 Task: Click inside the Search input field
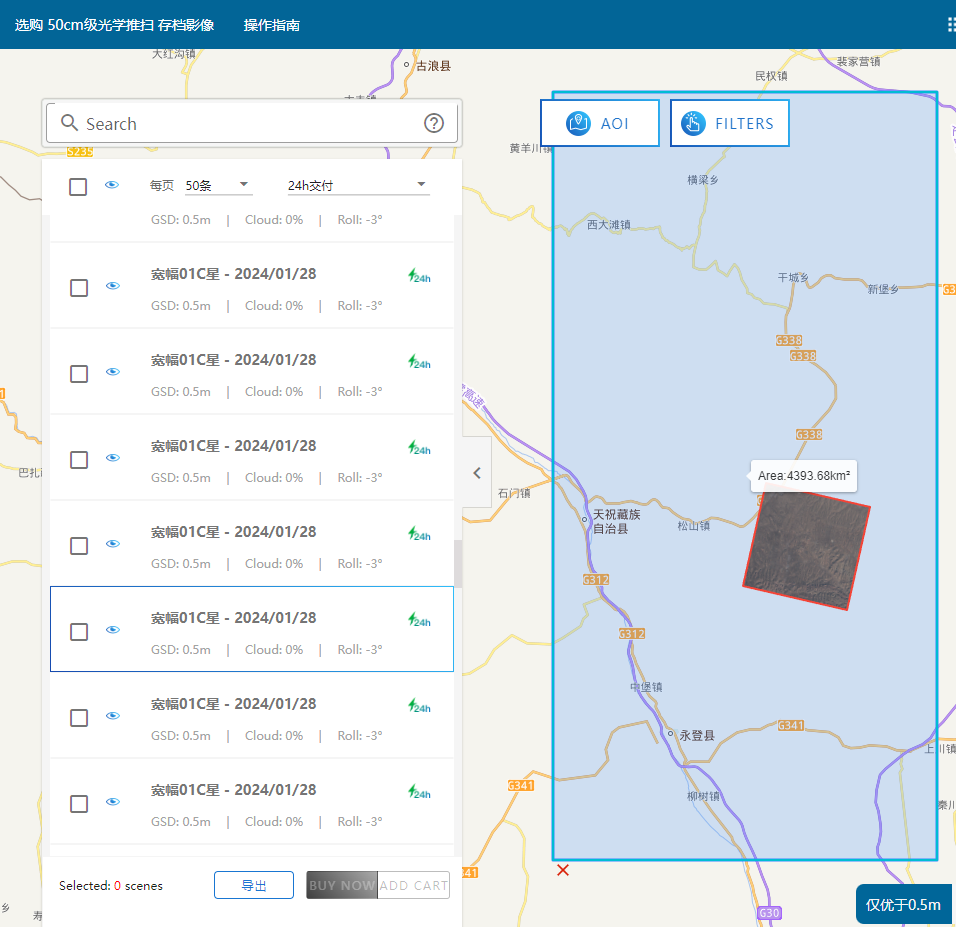251,123
